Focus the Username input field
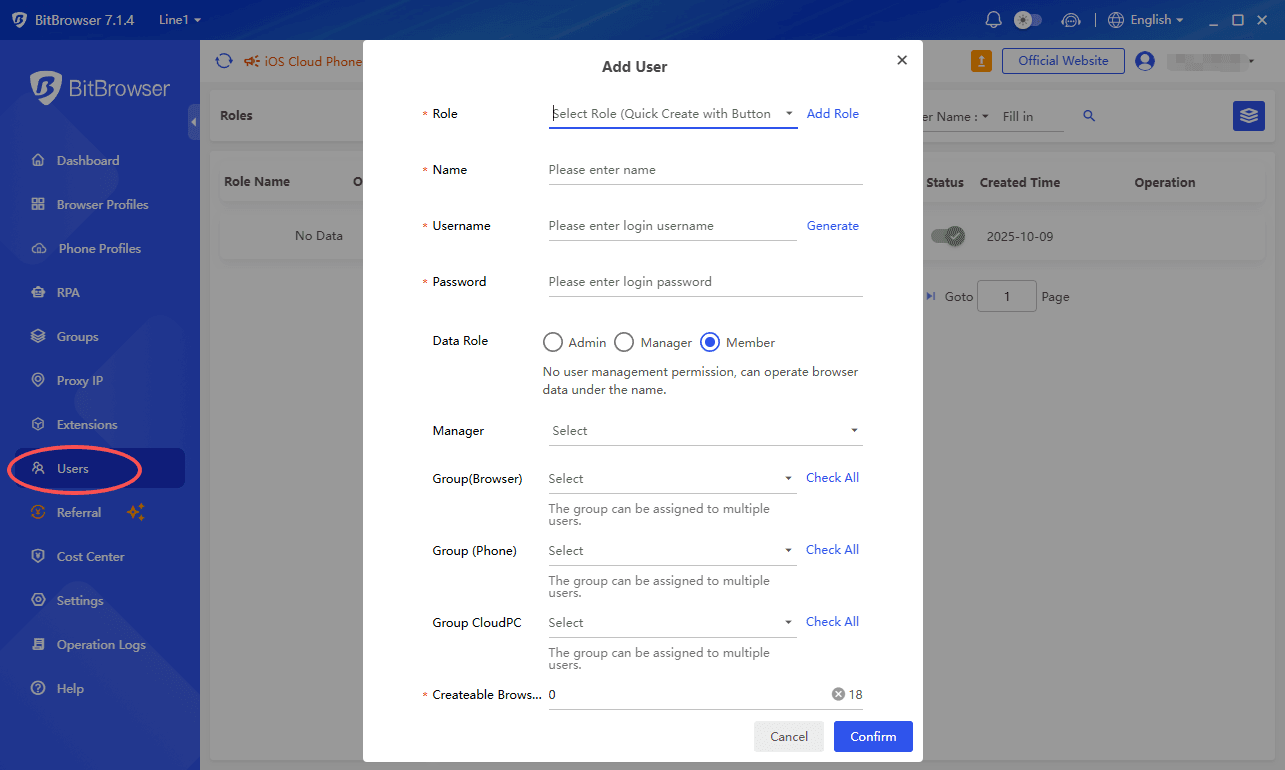This screenshot has width=1285, height=770. point(673,226)
